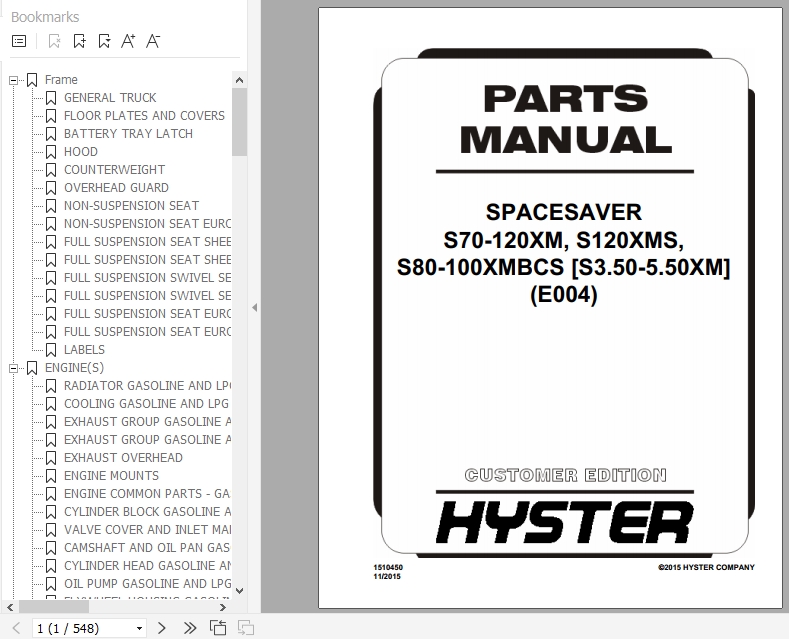Click the HOOD bookmark icon
The width and height of the screenshot is (789, 639).
51,152
